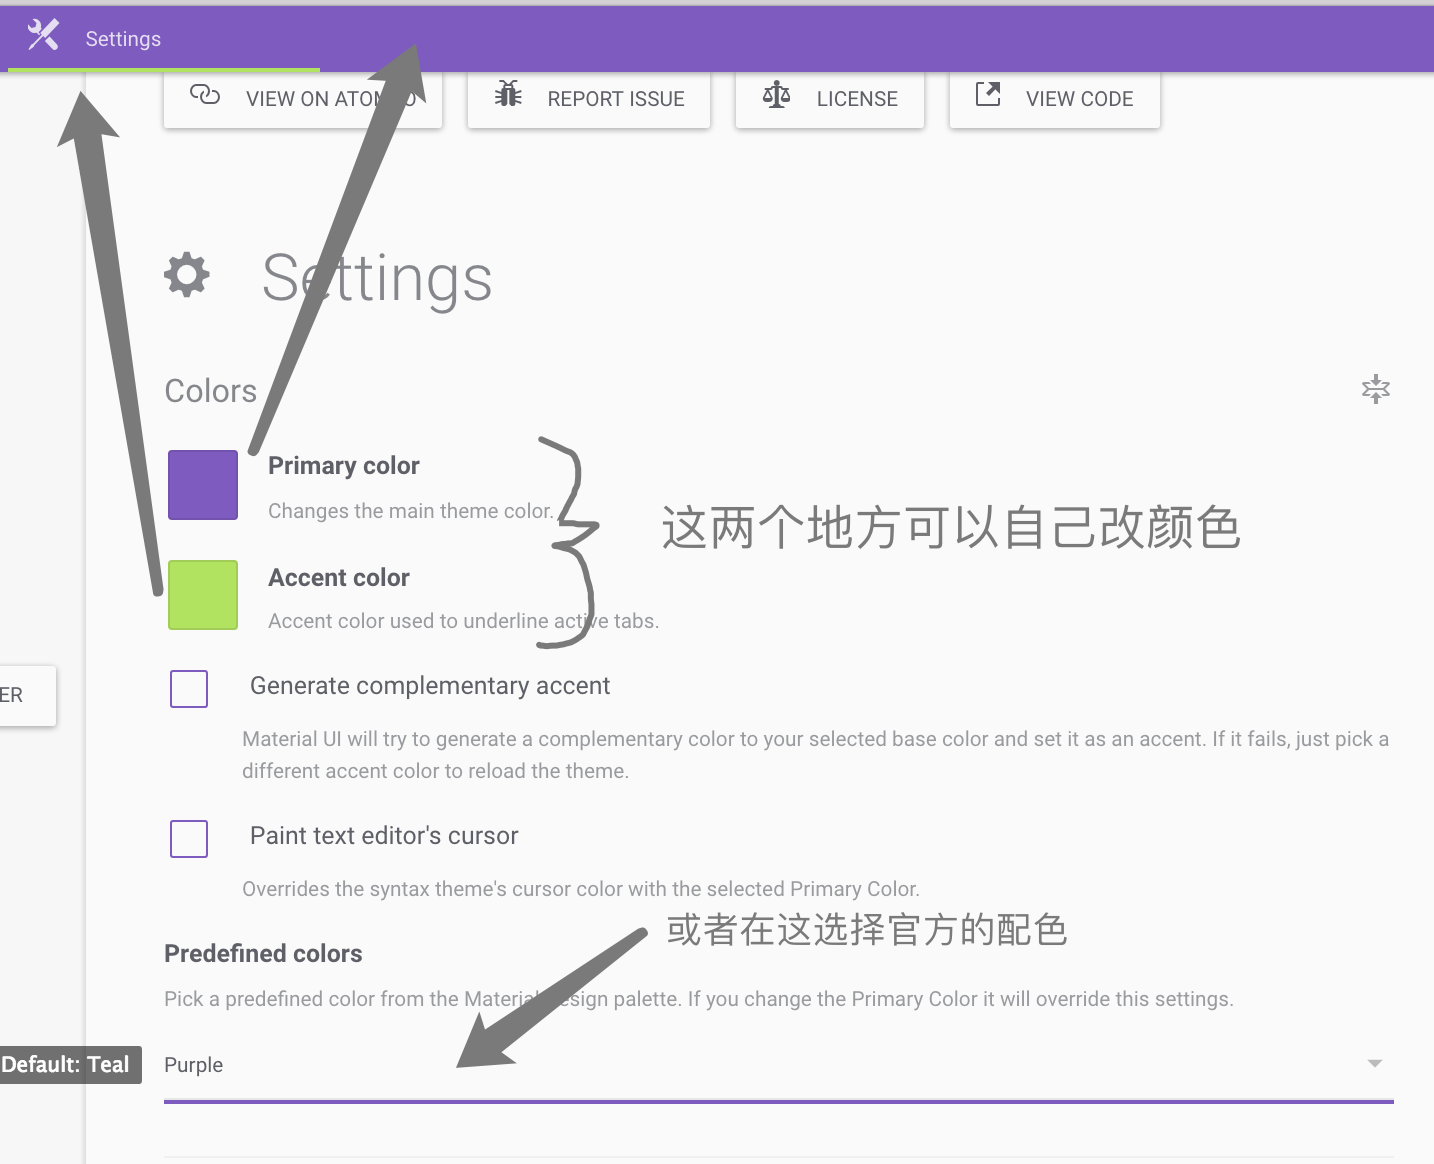
Task: Switch to the Settings tab label
Action: coord(123,39)
